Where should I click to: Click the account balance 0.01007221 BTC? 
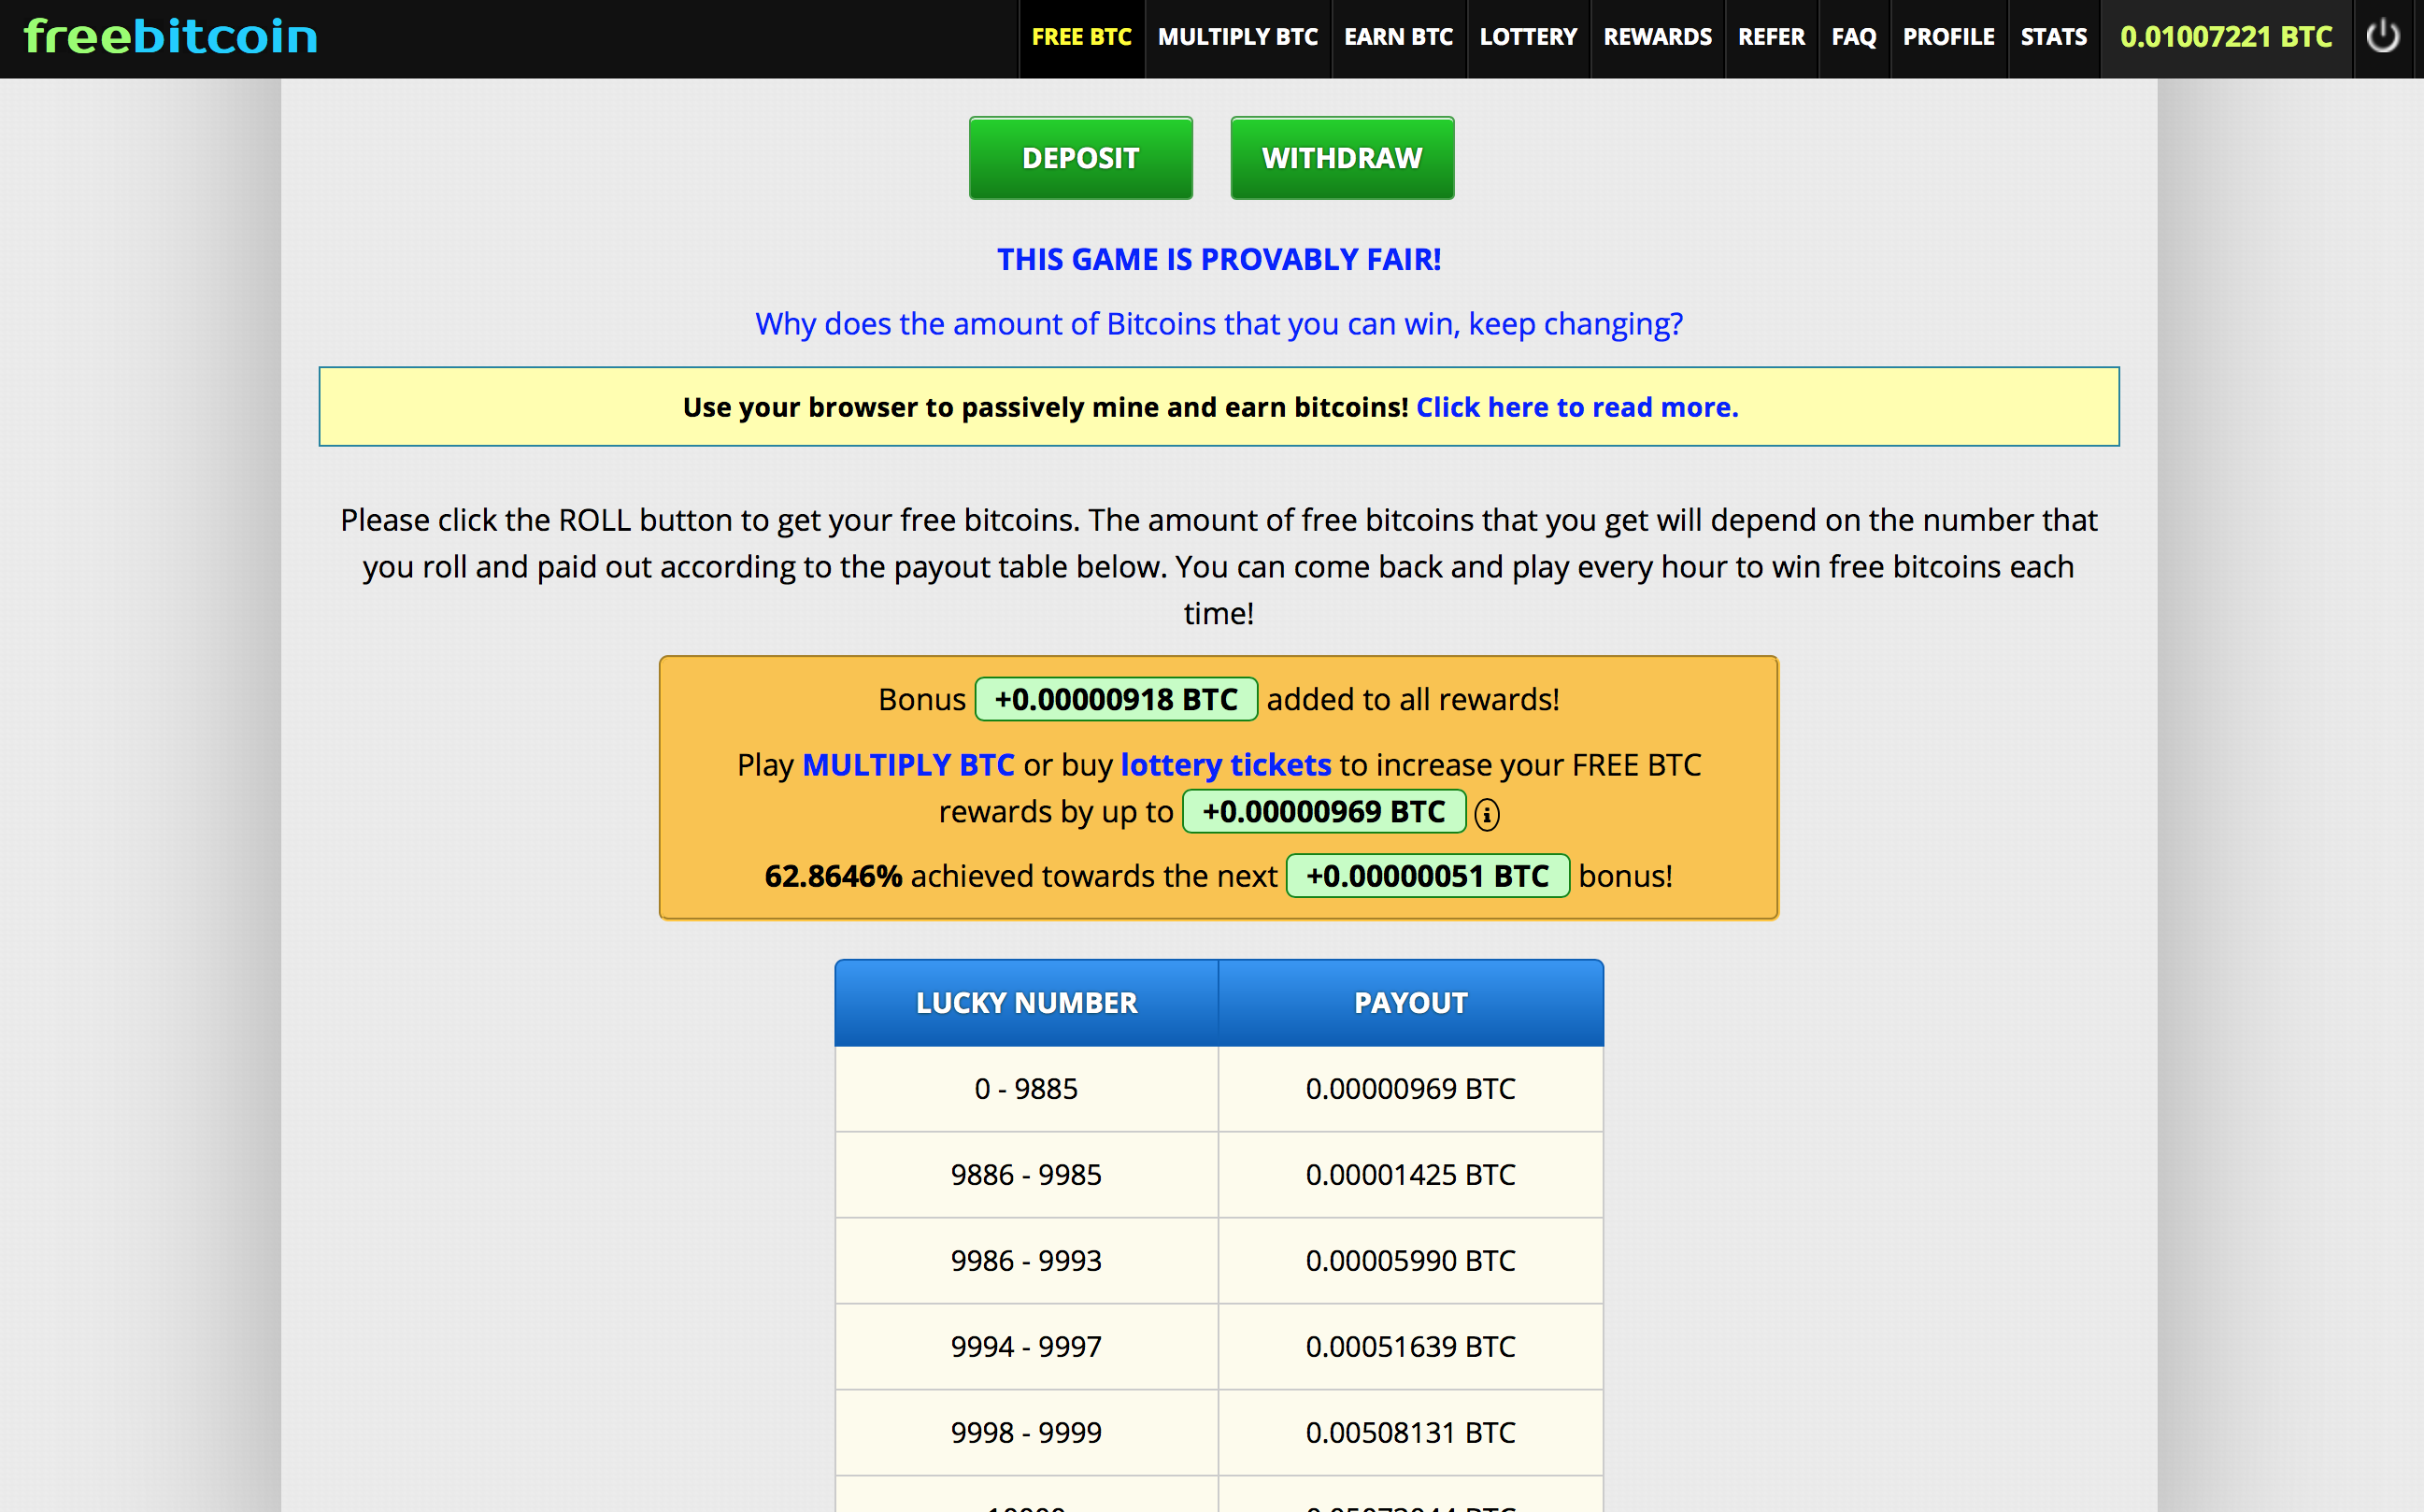tap(2225, 37)
